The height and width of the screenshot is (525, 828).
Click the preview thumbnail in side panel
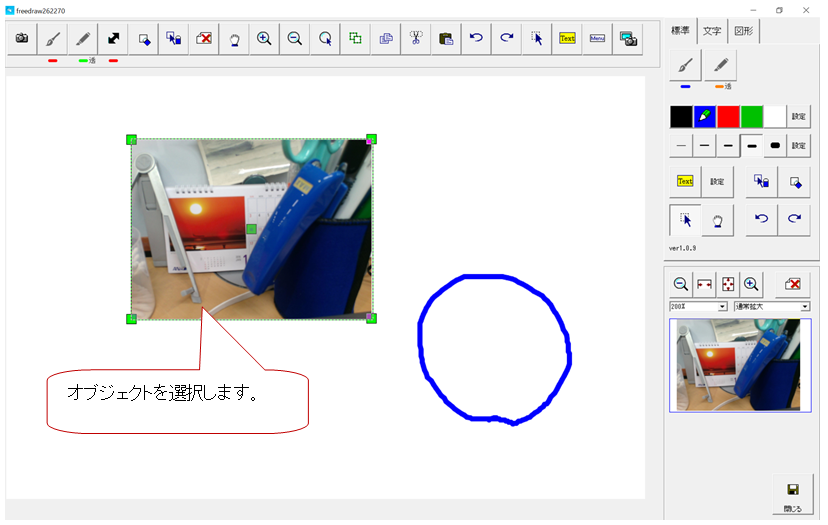[x=739, y=365]
